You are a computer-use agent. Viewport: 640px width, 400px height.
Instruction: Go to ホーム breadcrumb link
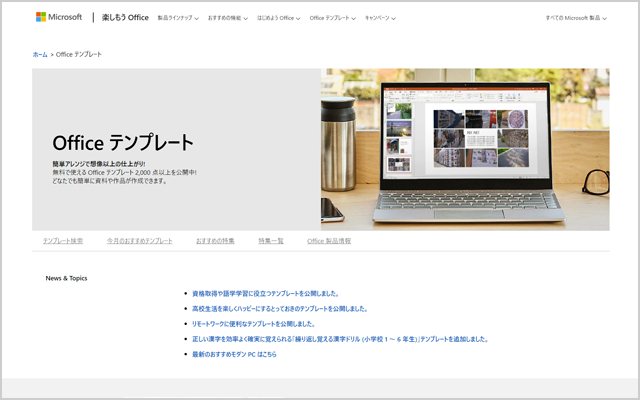(x=40, y=54)
